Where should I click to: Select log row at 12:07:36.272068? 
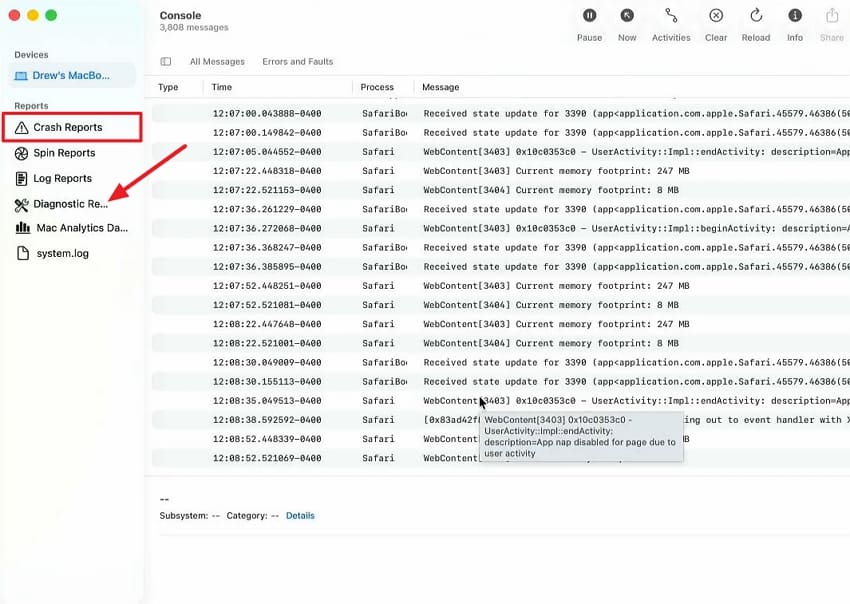[x=501, y=228]
